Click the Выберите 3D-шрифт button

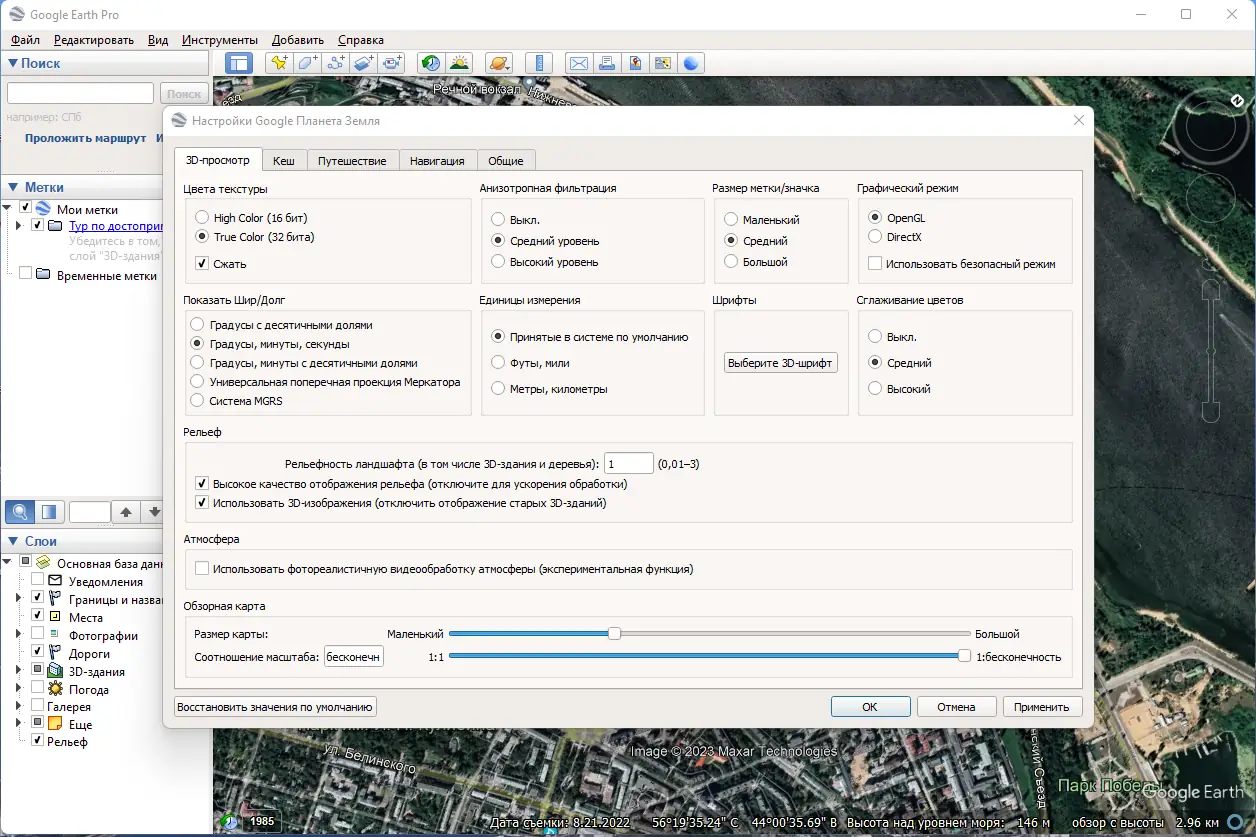tap(781, 363)
